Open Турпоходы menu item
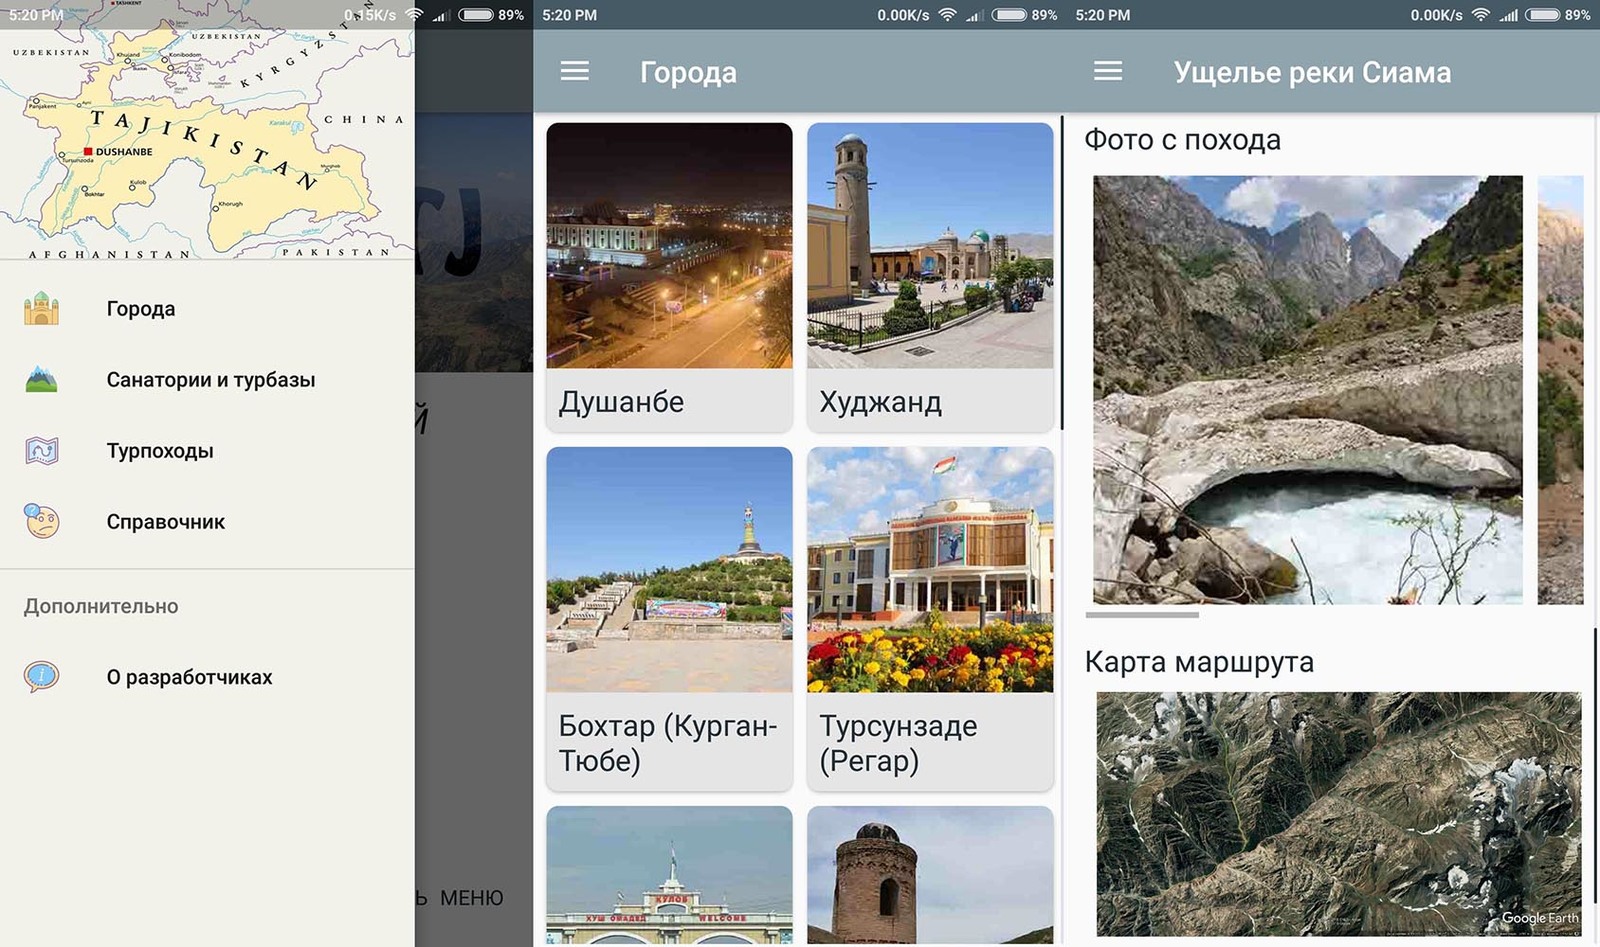 coord(207,450)
